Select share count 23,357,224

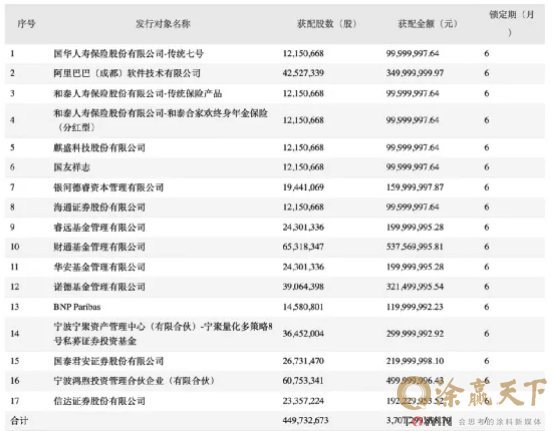(303, 401)
